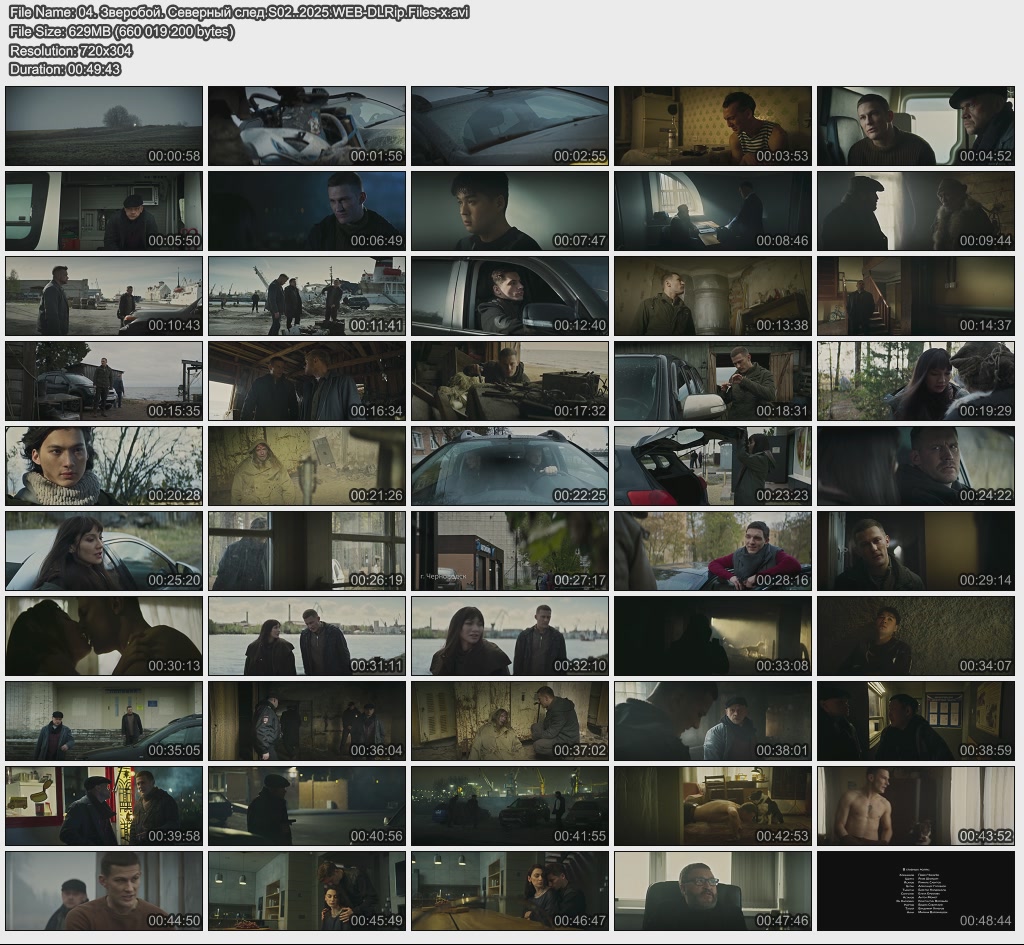Open the silhouette frame at 00:30:13
This screenshot has width=1024, height=945.
click(x=104, y=636)
